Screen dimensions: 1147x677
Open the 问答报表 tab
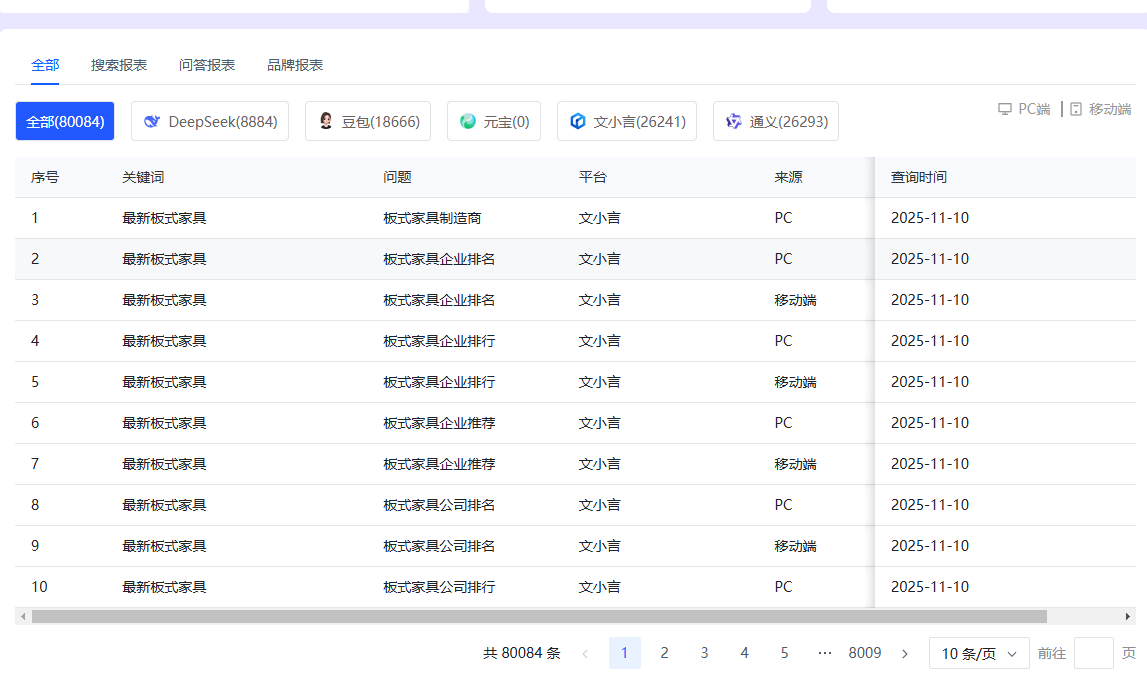coord(205,64)
